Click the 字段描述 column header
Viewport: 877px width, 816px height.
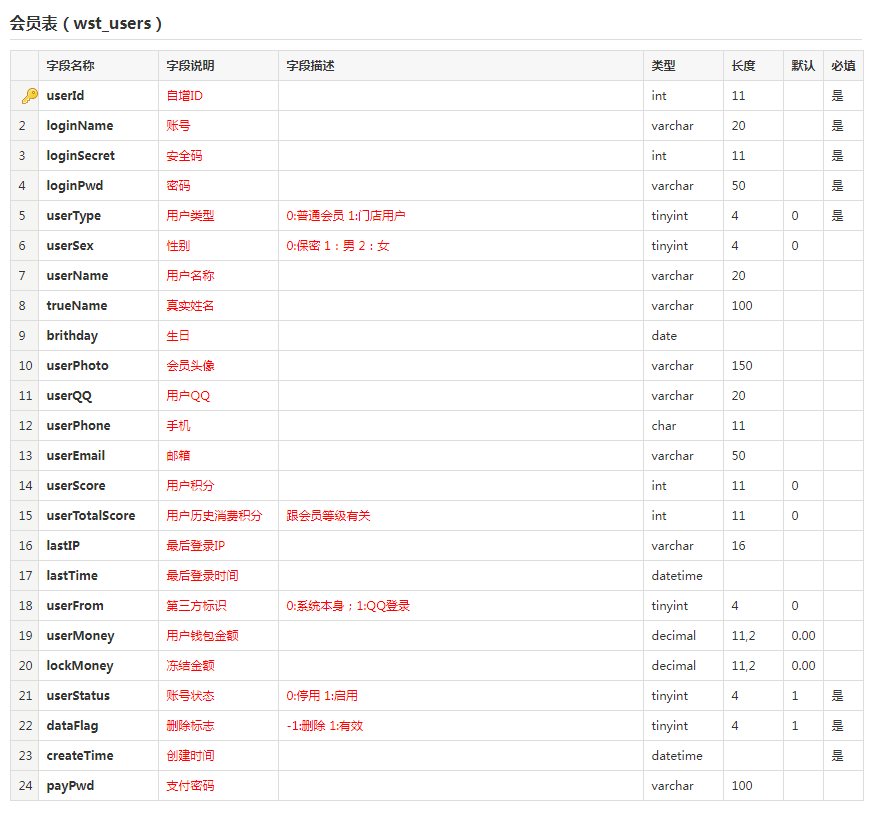pyautogui.click(x=310, y=66)
